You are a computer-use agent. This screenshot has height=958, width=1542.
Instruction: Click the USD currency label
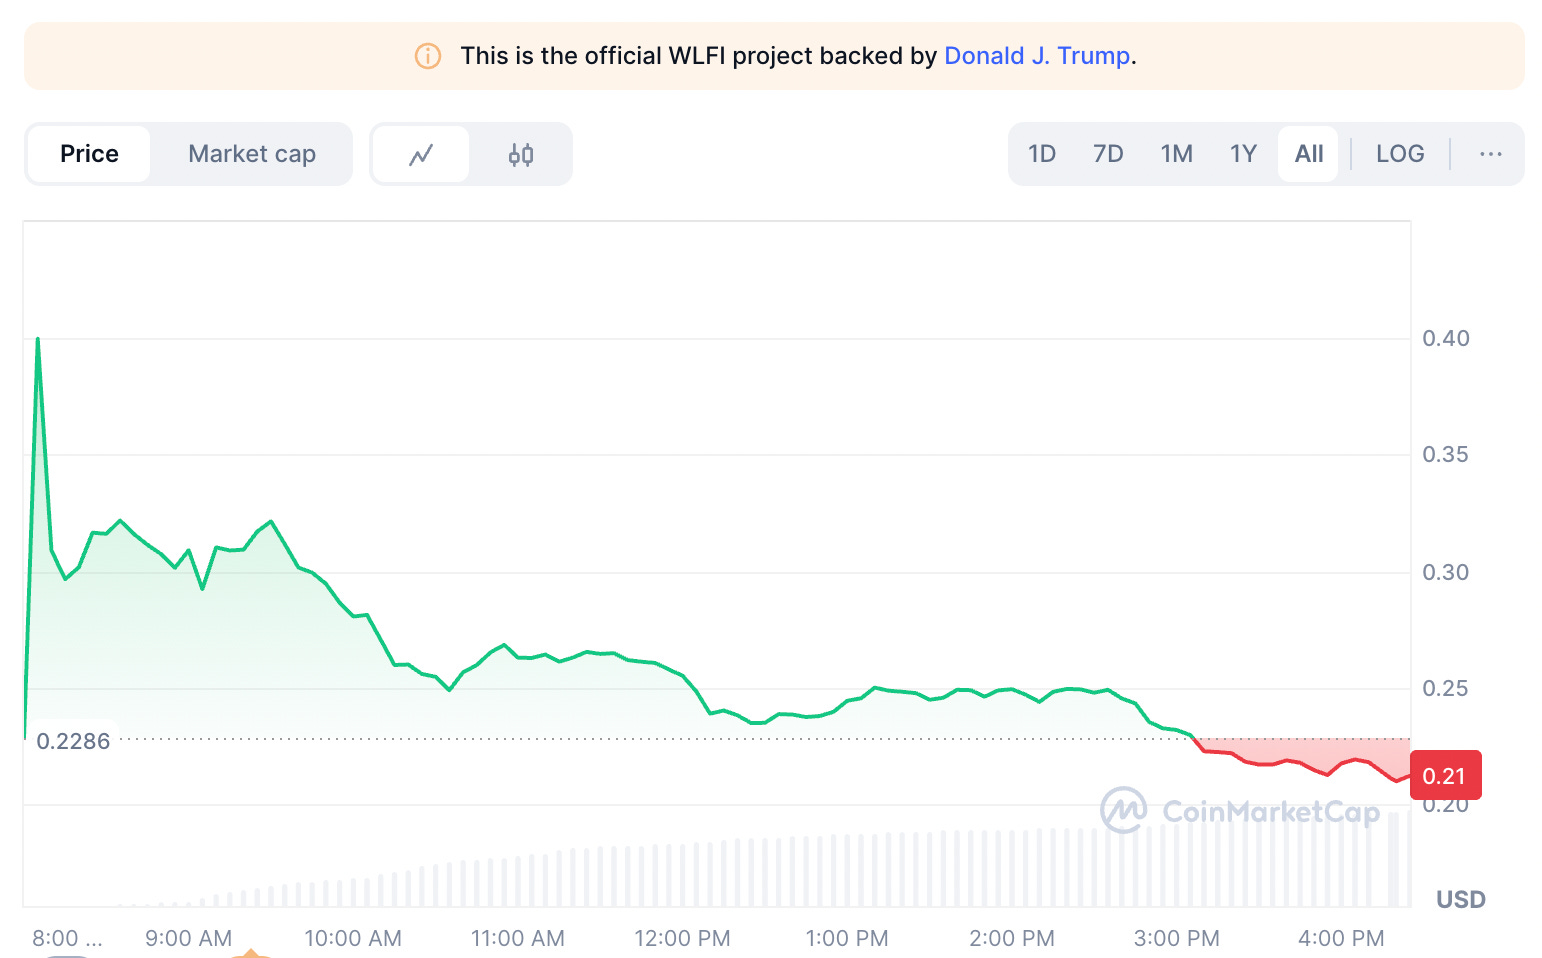tap(1461, 899)
